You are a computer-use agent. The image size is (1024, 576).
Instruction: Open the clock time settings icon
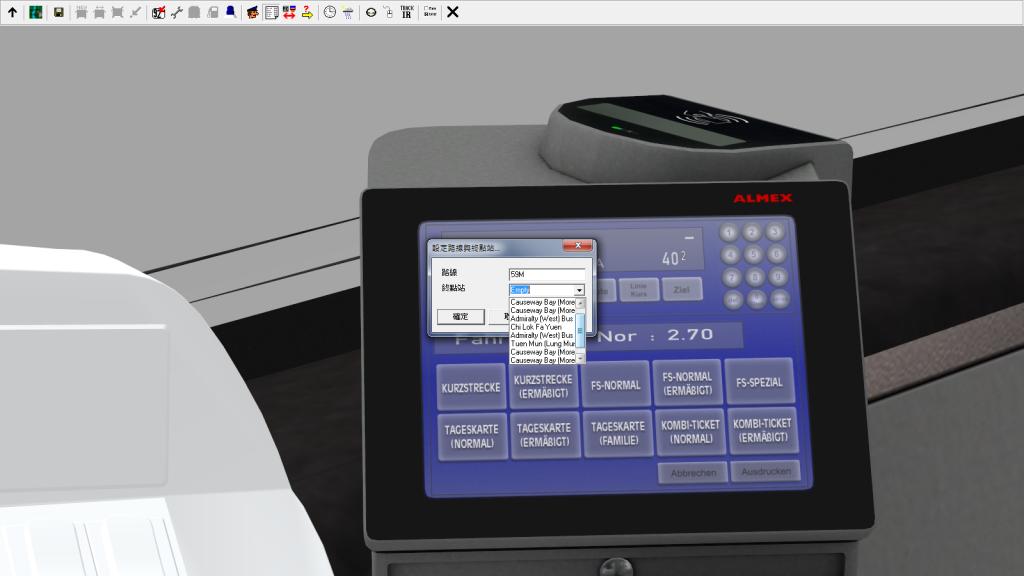coord(330,12)
